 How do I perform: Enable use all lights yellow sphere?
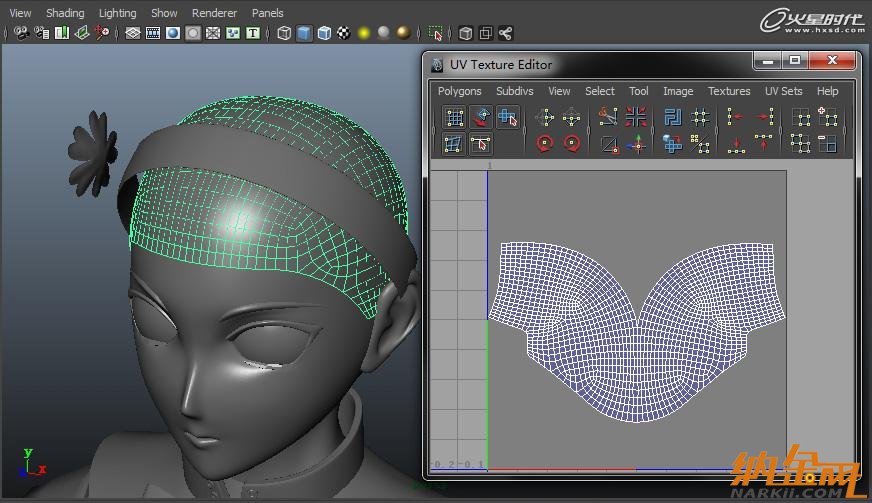point(364,33)
